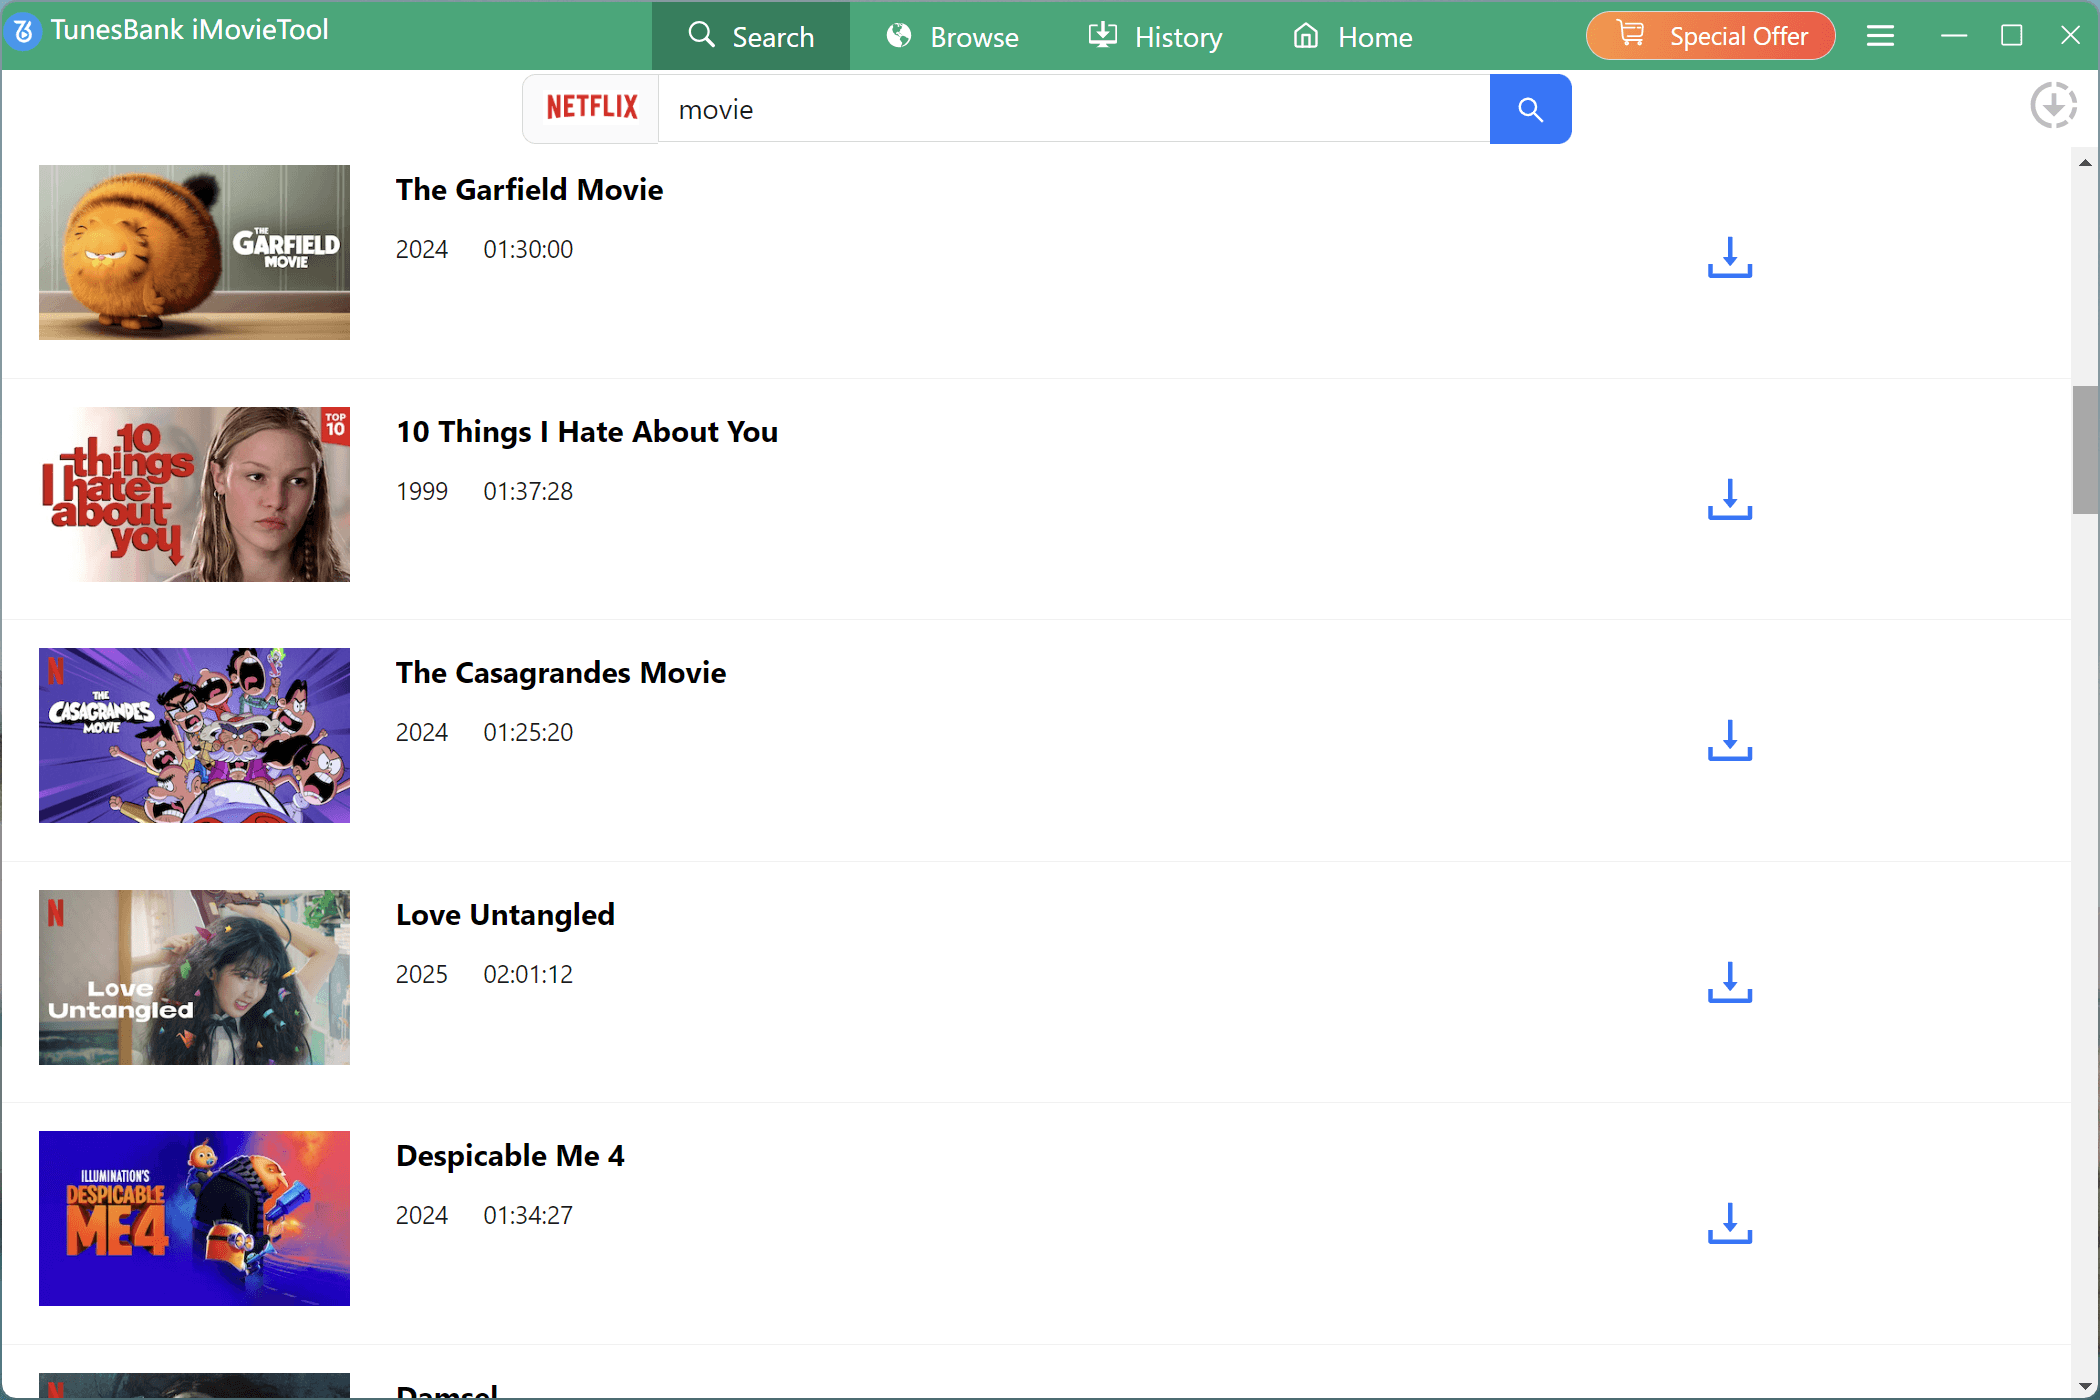
Task: Click the duration 01:34:27
Action: [x=528, y=1215]
